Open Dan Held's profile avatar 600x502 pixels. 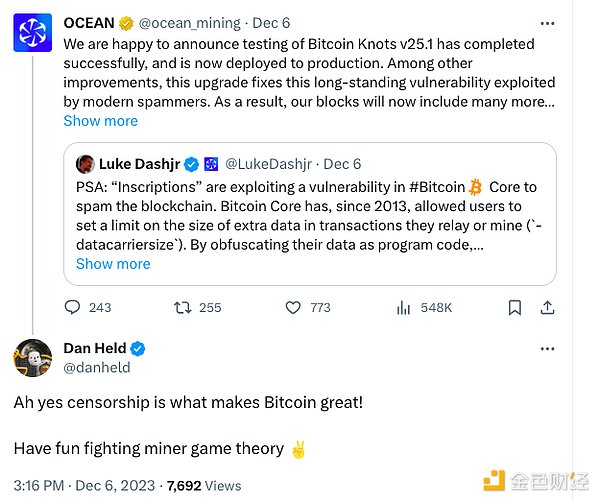[33, 358]
